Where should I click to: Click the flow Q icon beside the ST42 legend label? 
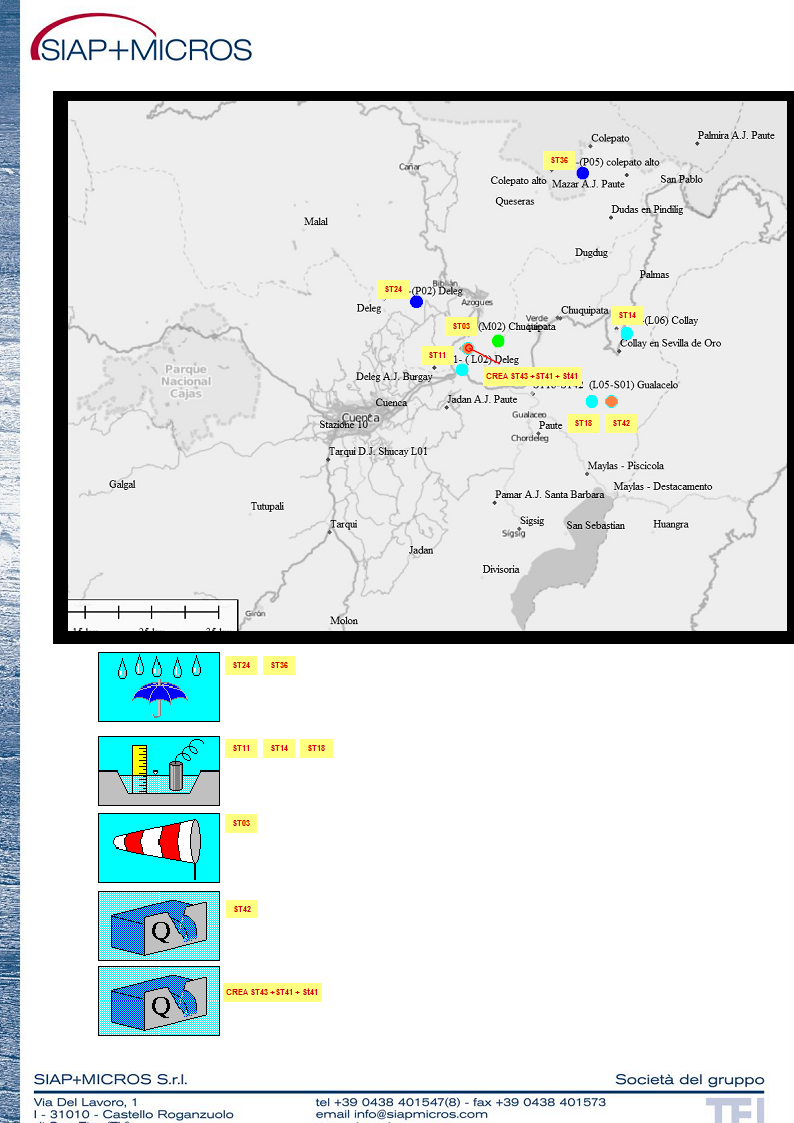158,926
